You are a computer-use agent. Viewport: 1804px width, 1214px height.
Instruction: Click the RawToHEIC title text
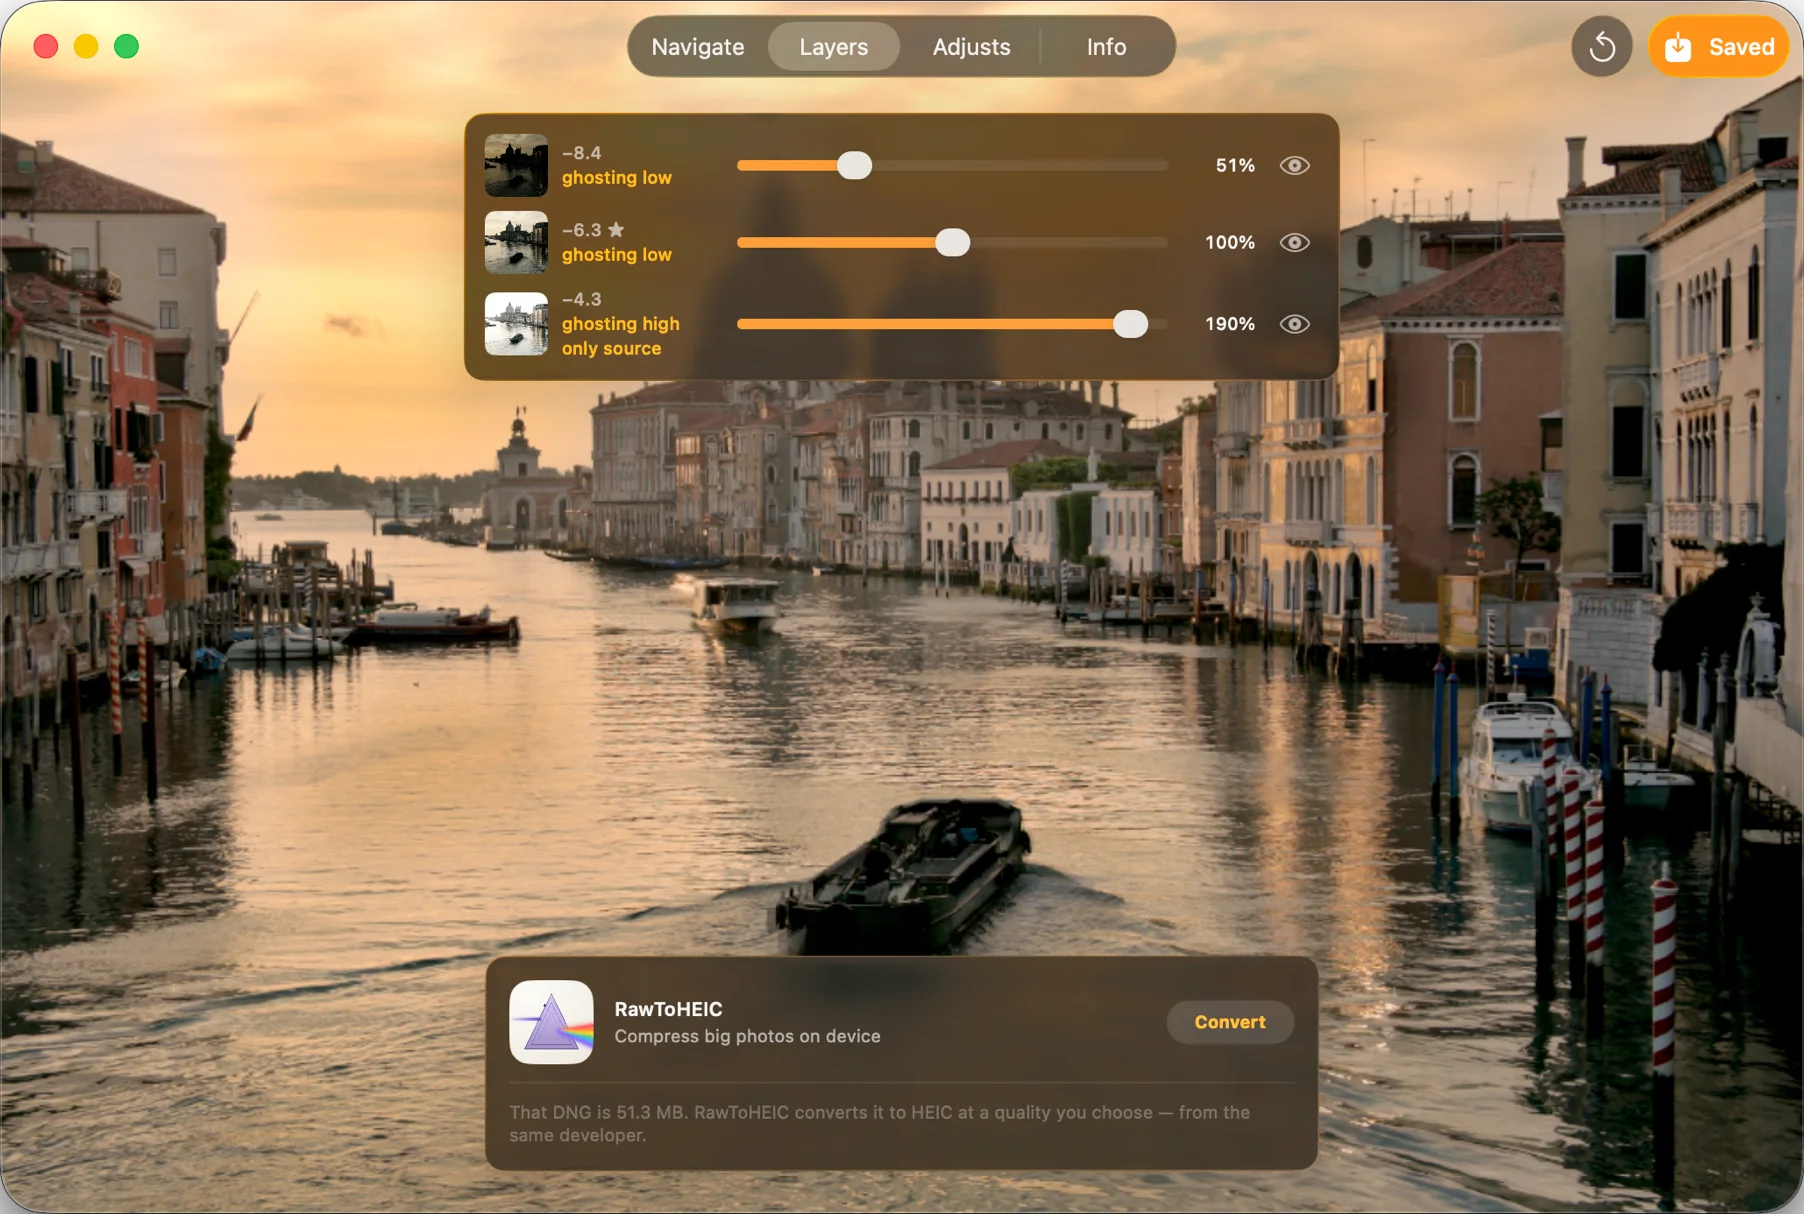[668, 1010]
